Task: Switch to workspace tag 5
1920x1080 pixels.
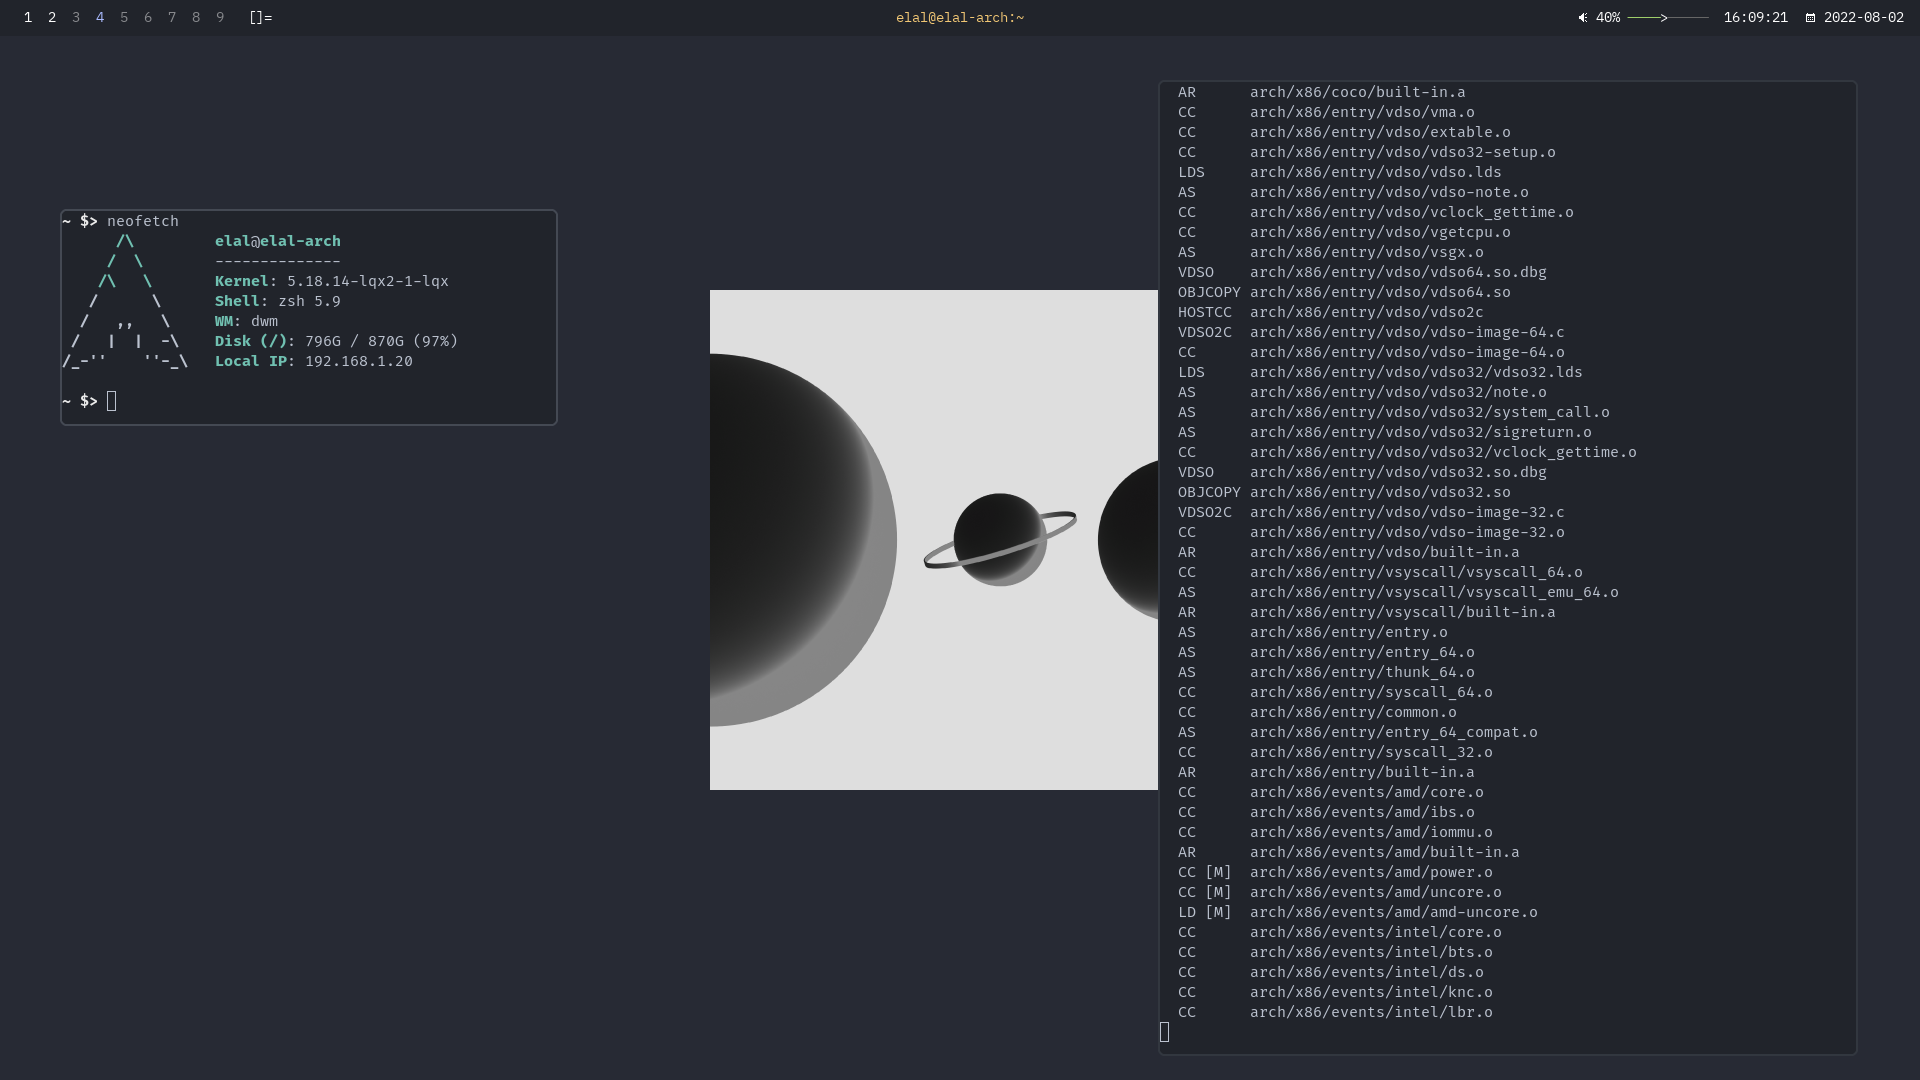Action: click(x=124, y=18)
